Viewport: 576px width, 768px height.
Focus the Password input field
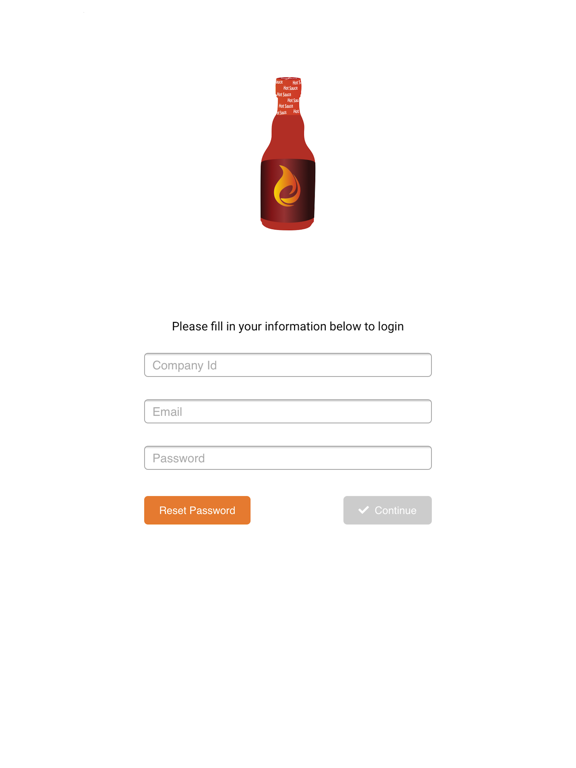(x=288, y=458)
